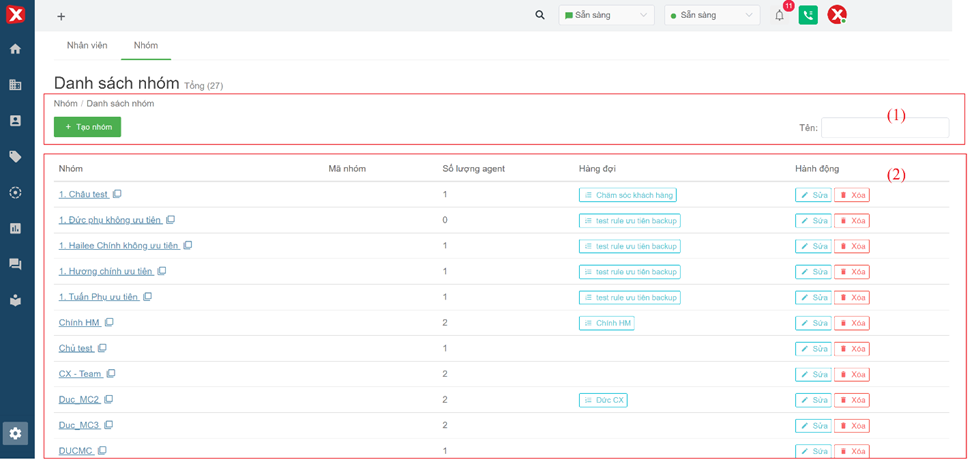
Task: Open the tag icon in the sidebar
Action: point(15,157)
